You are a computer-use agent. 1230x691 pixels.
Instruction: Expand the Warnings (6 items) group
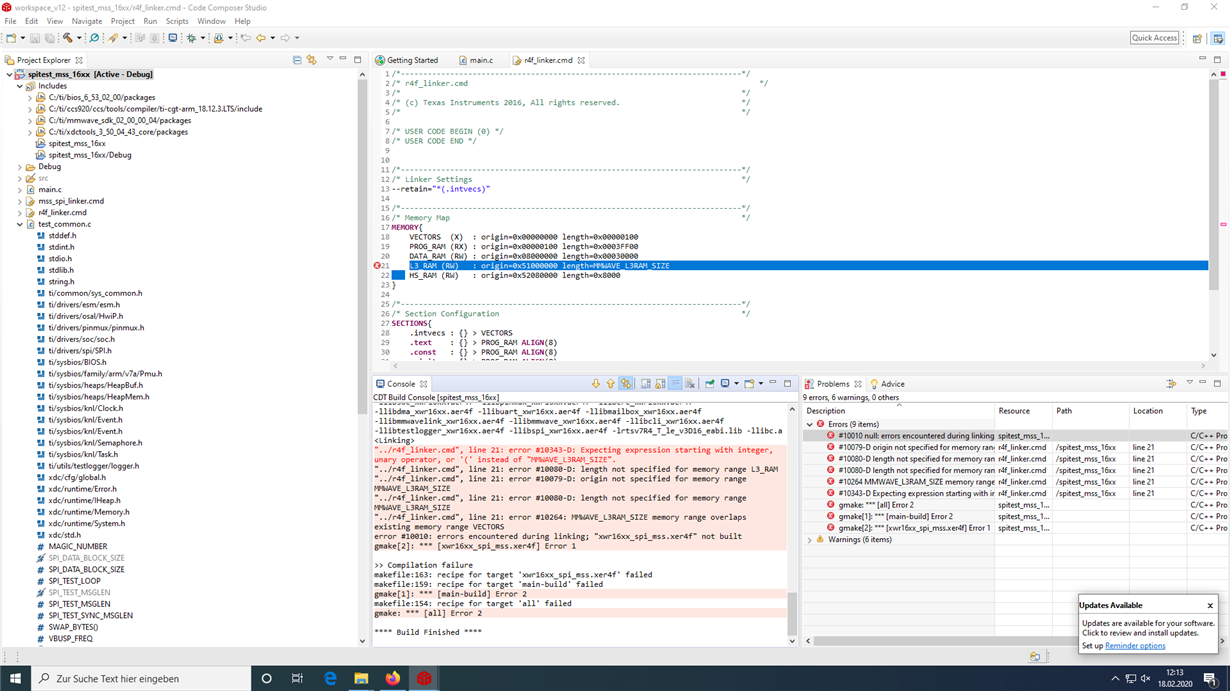pos(810,540)
